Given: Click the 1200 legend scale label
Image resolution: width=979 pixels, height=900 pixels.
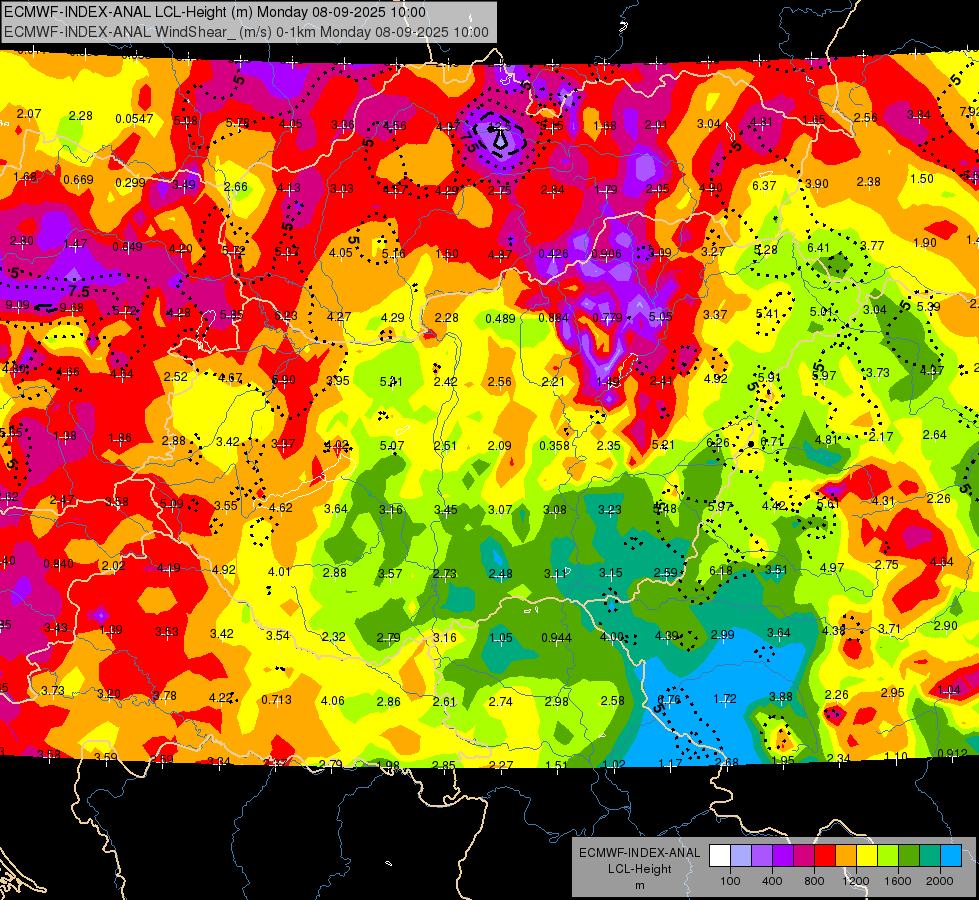Looking at the screenshot, I should pos(856,881).
